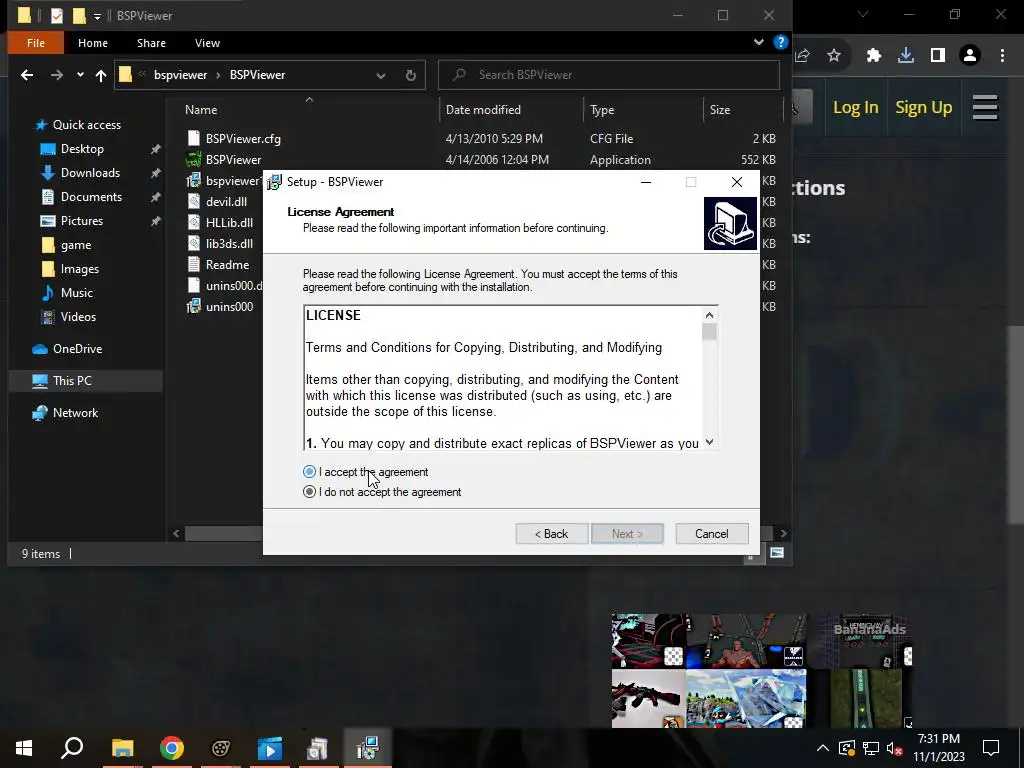Sort by Name column header
The height and width of the screenshot is (768, 1024).
pyautogui.click(x=200, y=110)
